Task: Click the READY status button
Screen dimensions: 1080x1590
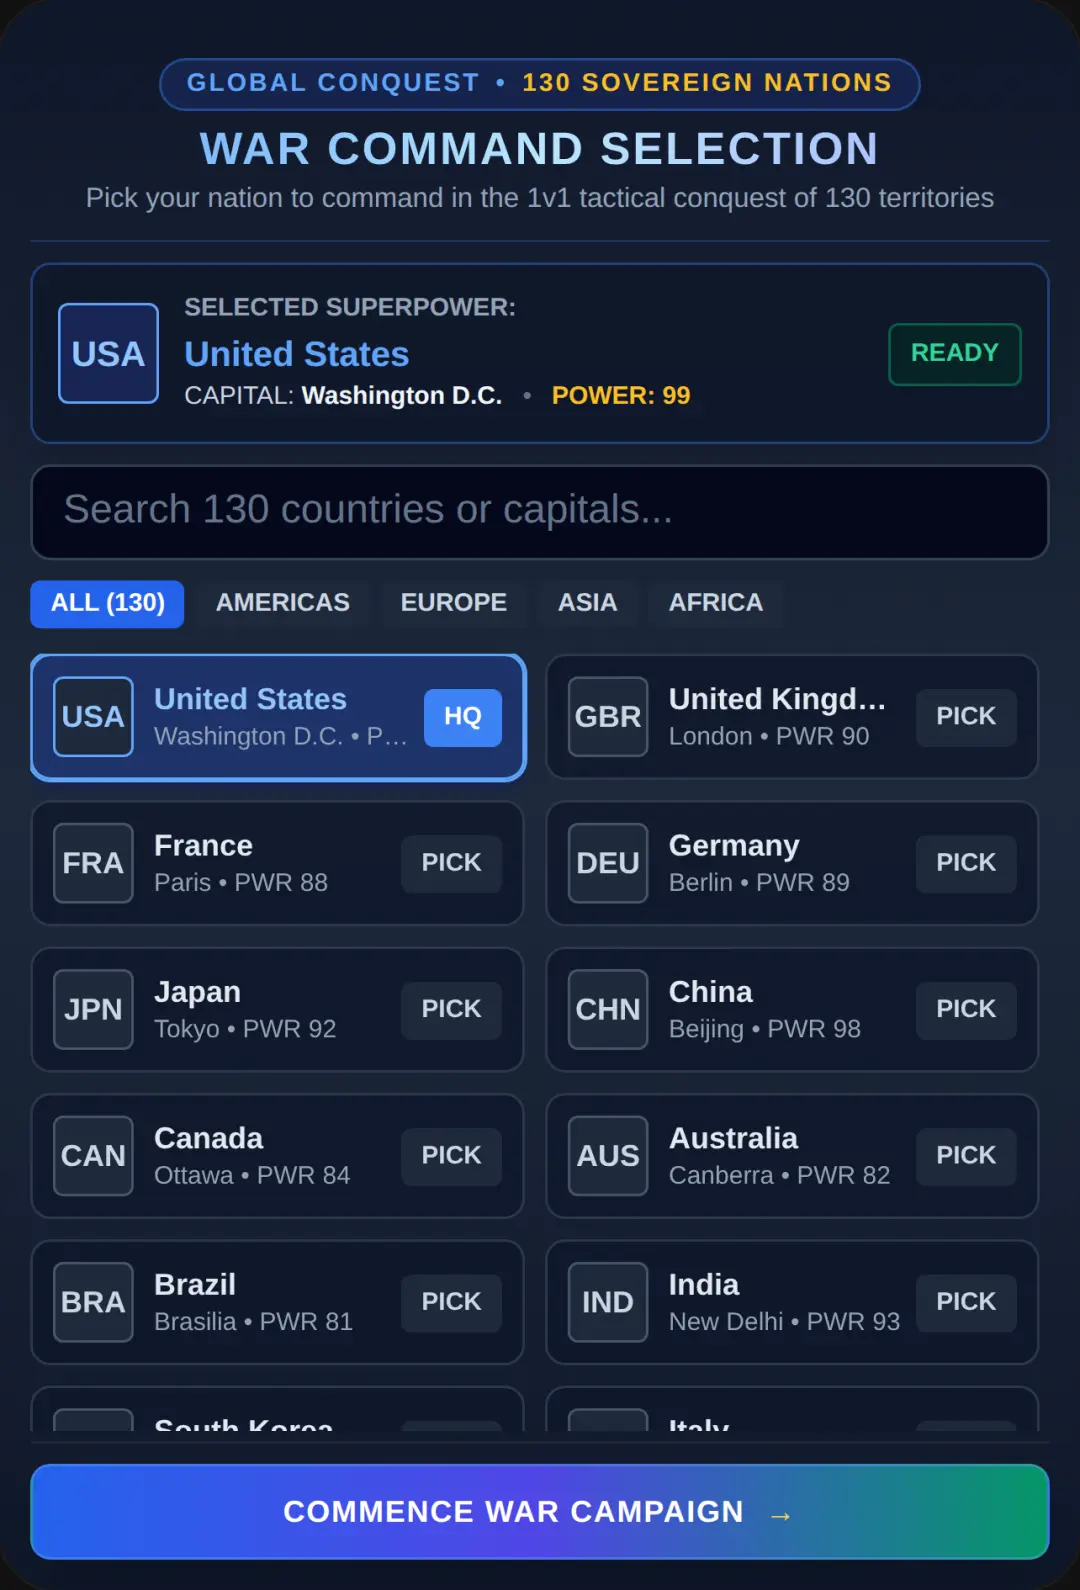Action: 955,353
